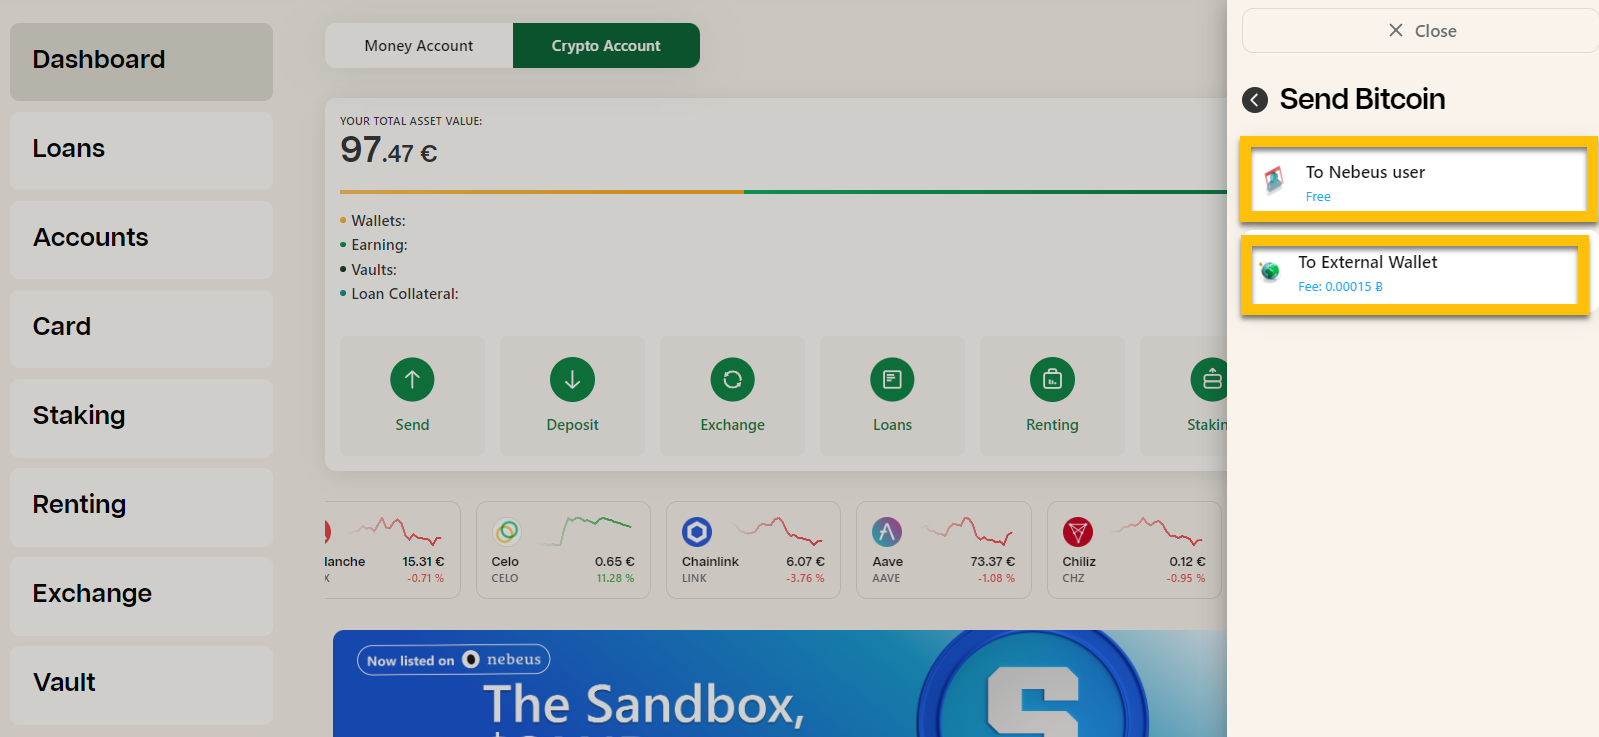Click the Exchange quick action label

coord(732,425)
